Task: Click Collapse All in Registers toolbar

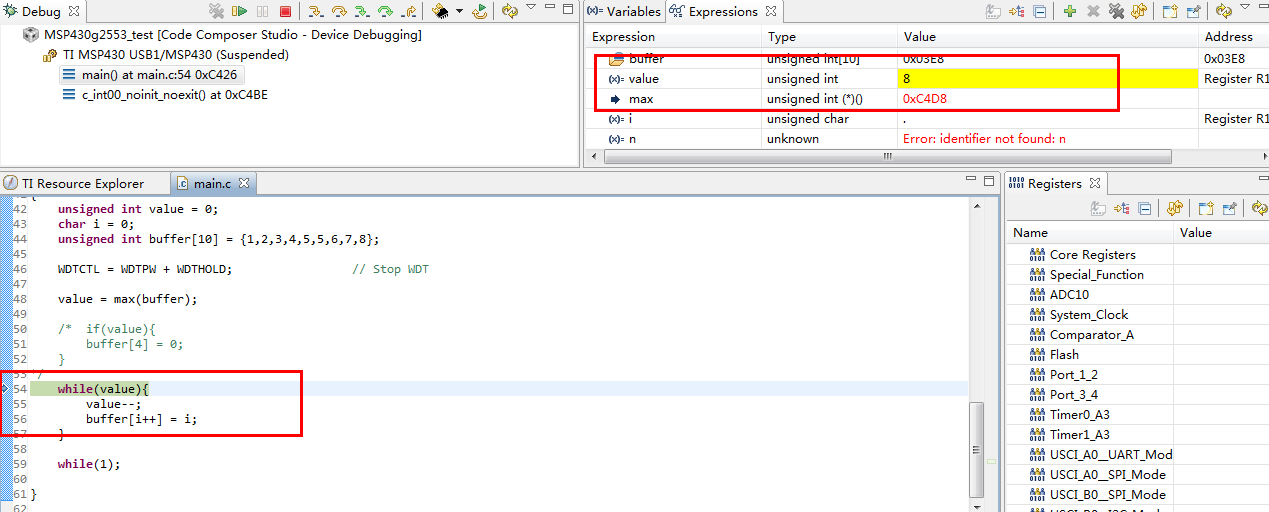Action: click(1145, 208)
